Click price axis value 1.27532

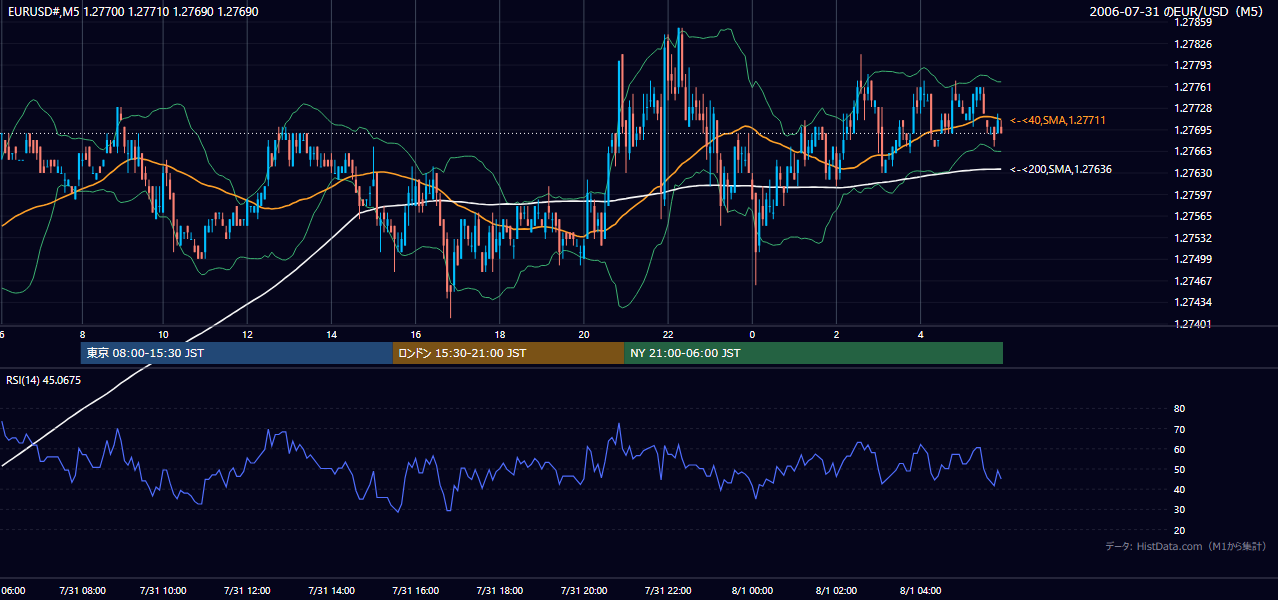tap(1193, 238)
